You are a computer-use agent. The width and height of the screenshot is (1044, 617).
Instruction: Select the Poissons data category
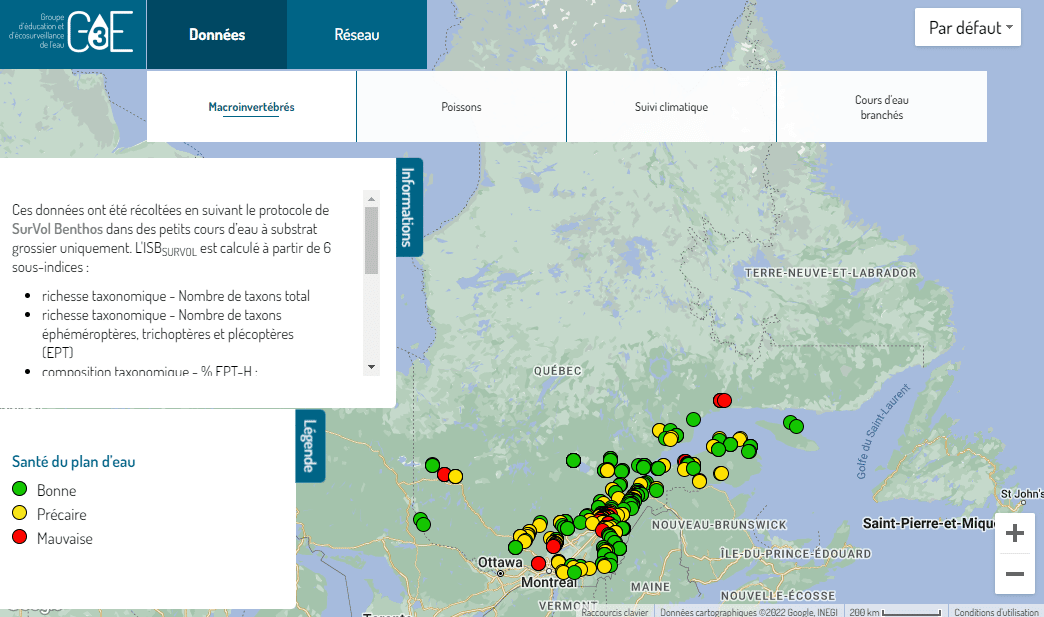(461, 107)
